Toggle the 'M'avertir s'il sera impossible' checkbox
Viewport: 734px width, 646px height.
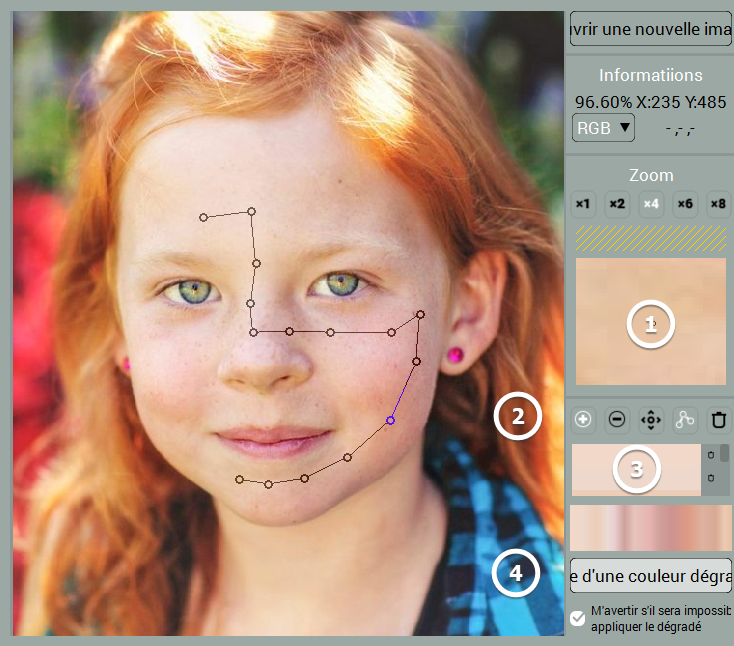[x=578, y=618]
